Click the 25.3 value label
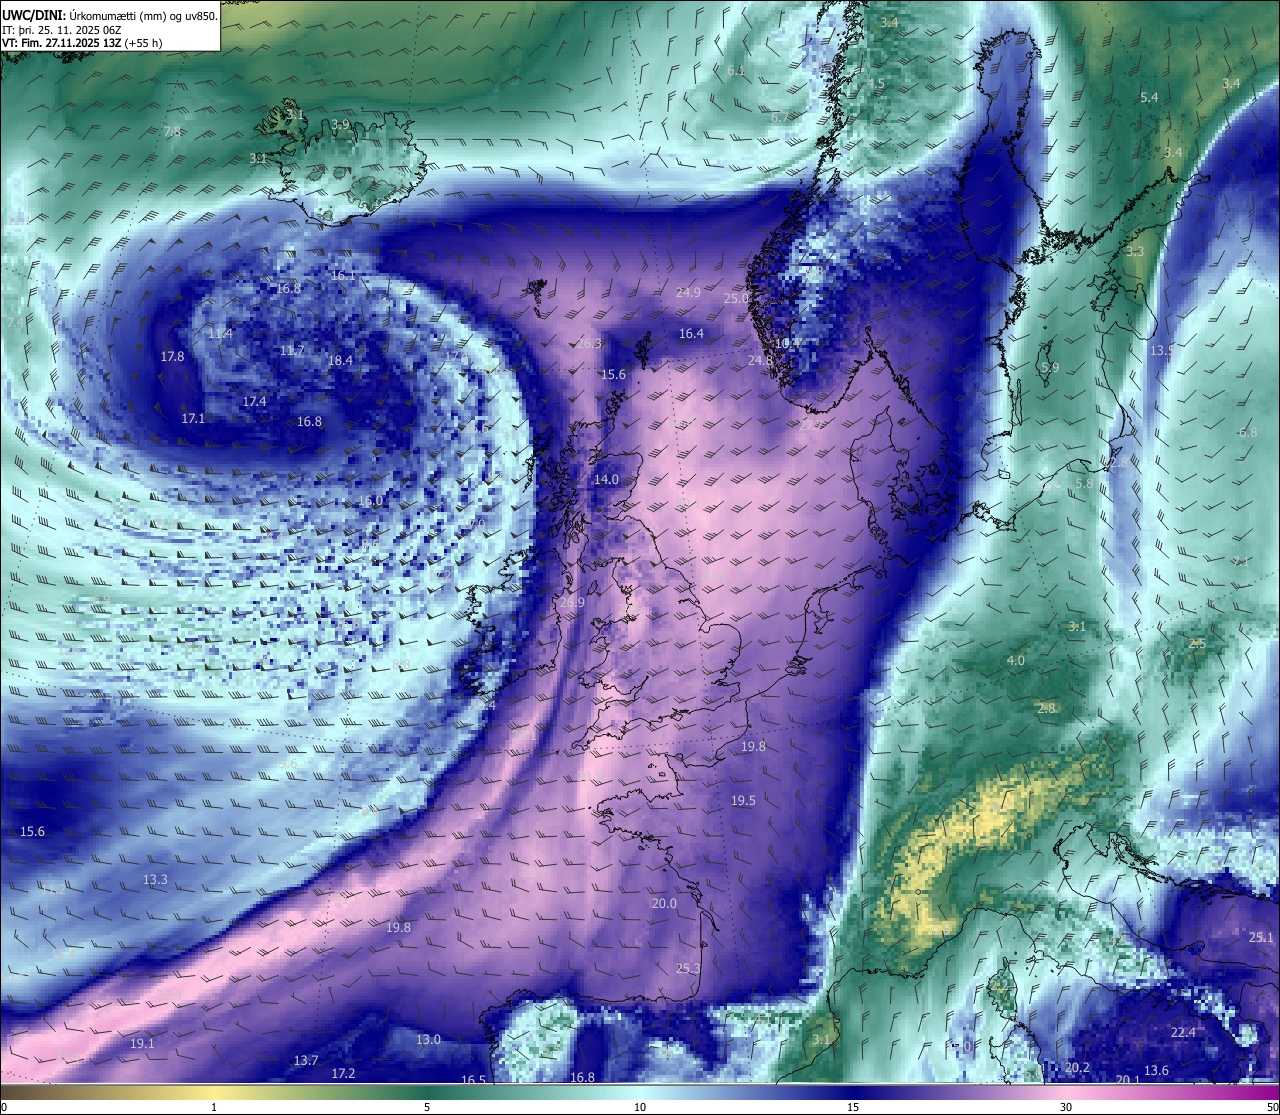The height and width of the screenshot is (1115, 1280). [688, 969]
